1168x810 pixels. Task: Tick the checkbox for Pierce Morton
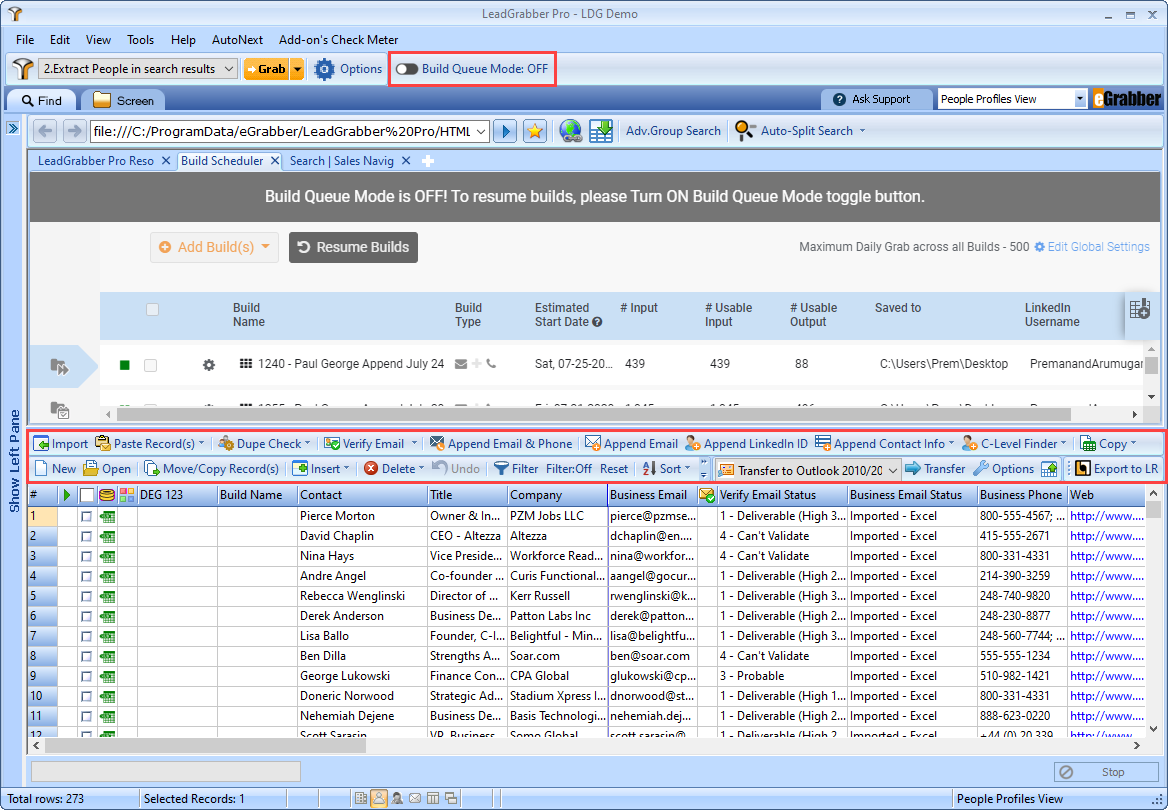pos(86,516)
